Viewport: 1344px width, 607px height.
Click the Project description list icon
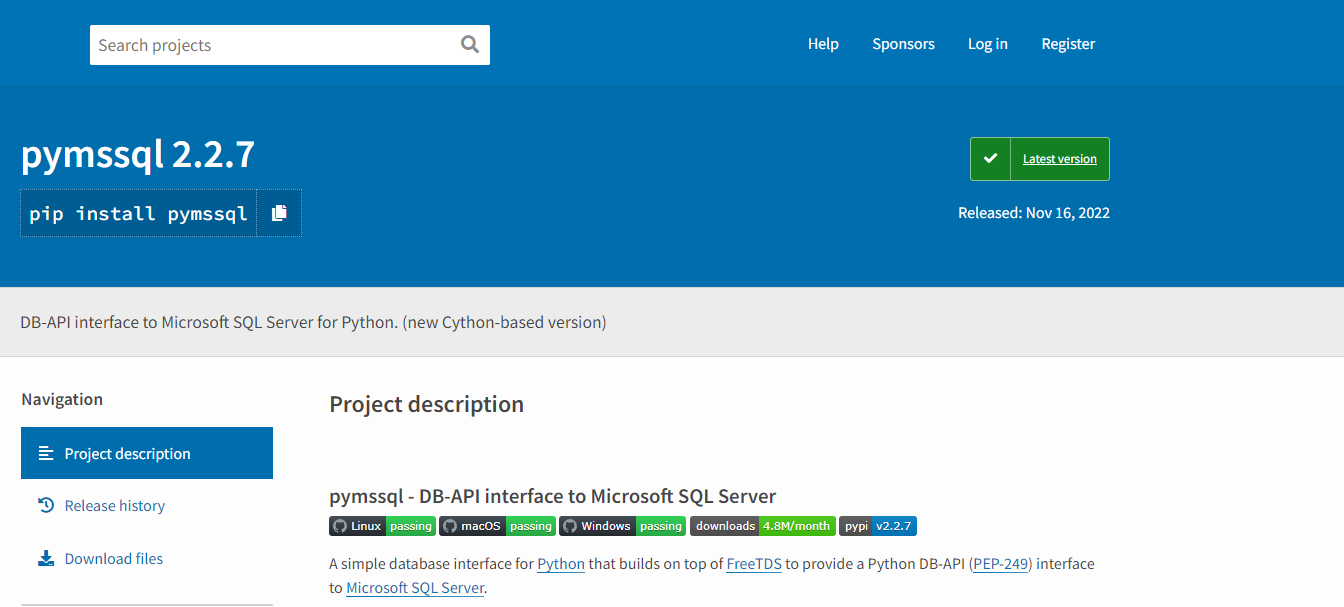(46, 453)
